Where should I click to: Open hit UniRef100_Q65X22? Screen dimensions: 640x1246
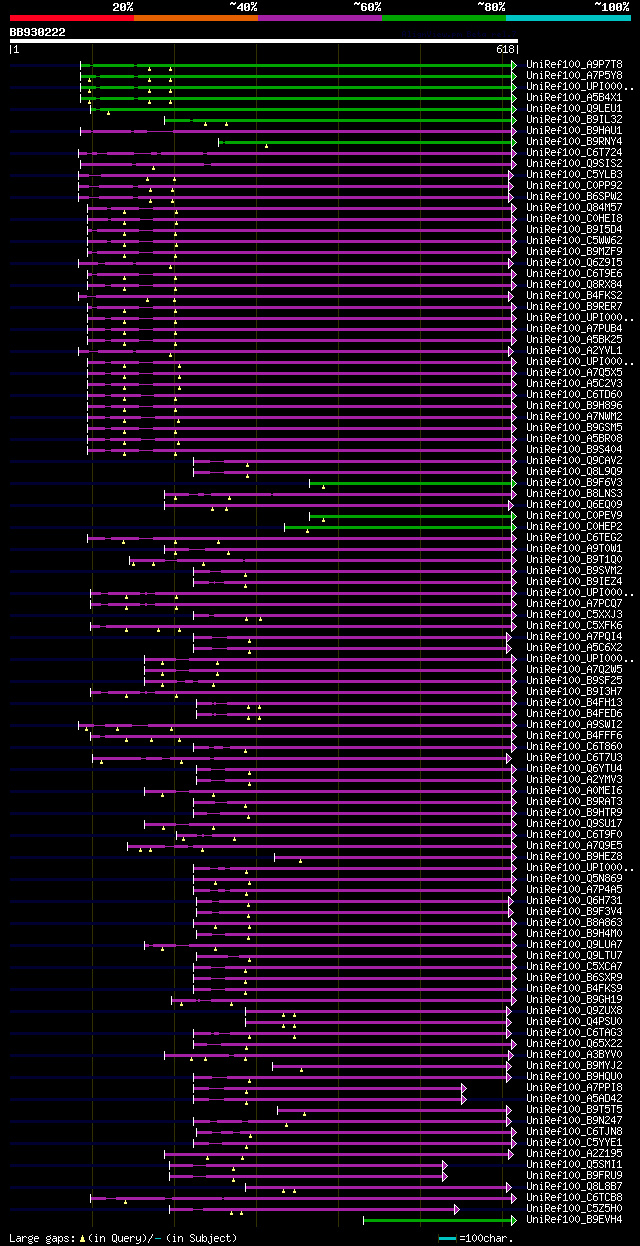pyautogui.click(x=574, y=1044)
